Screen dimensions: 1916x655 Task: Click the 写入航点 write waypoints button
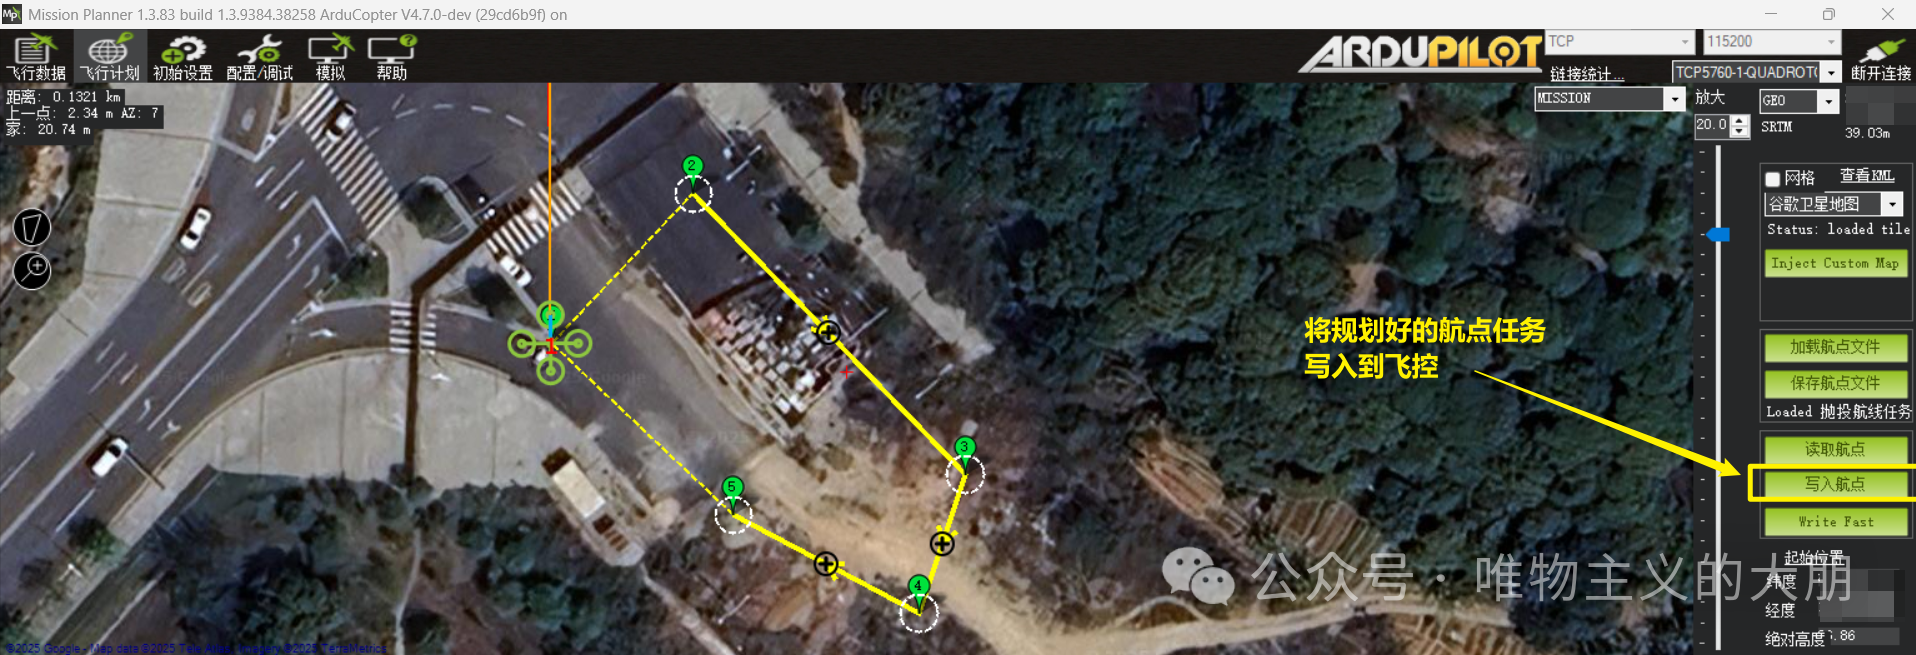(1835, 484)
